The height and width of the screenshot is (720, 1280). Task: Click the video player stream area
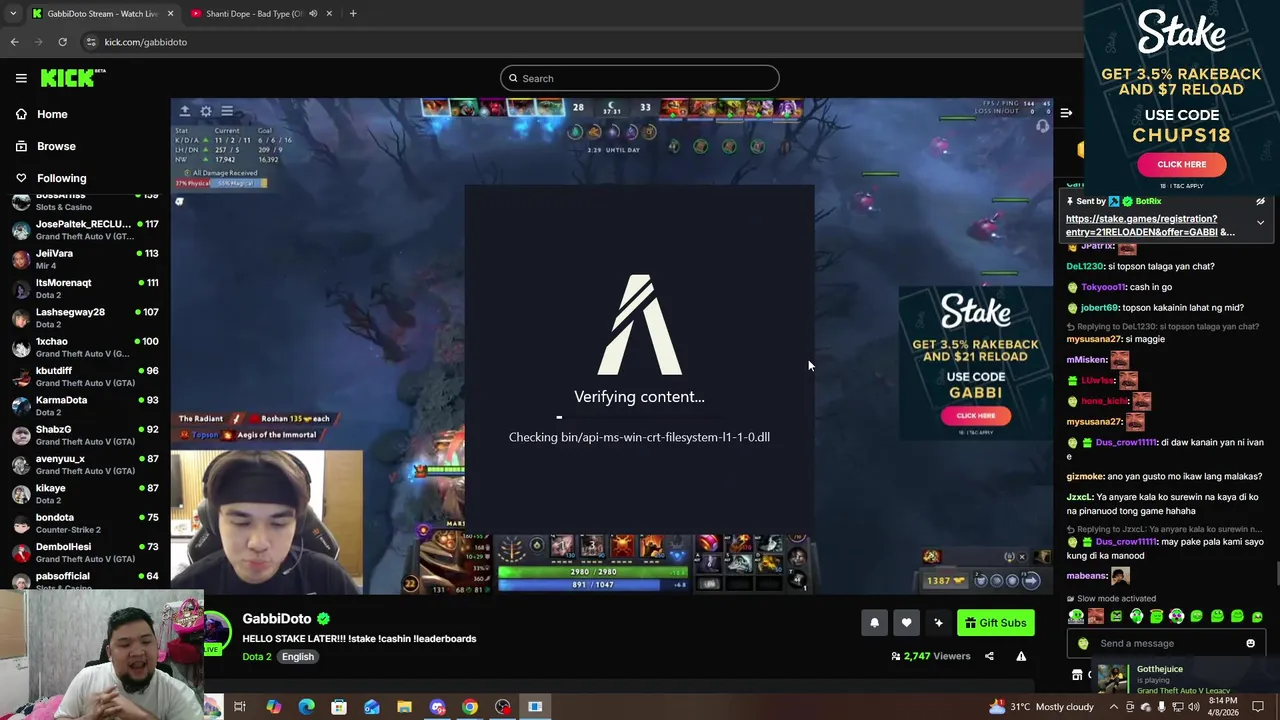coord(611,346)
